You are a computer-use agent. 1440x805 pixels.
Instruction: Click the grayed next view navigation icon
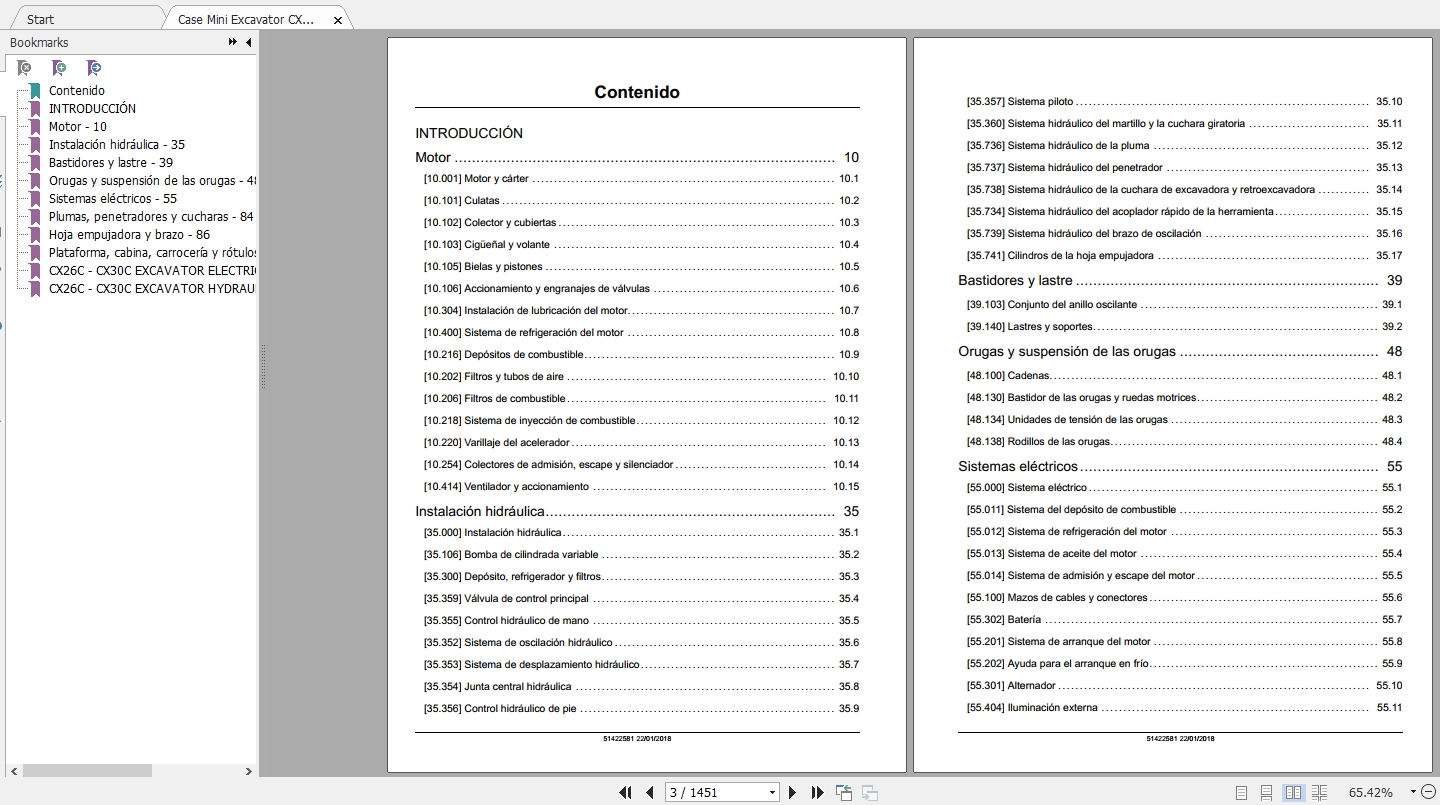click(x=870, y=792)
